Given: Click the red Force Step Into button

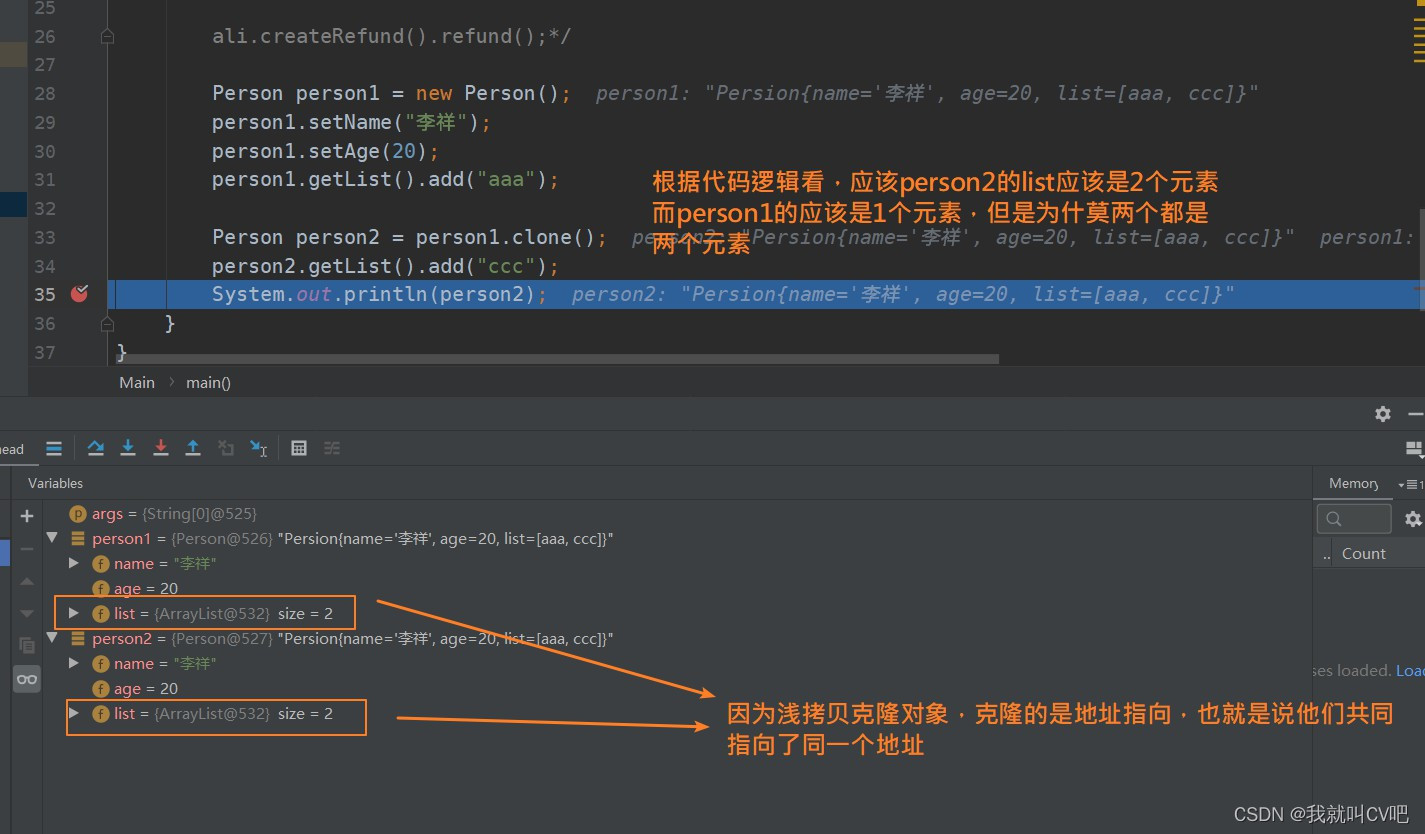Looking at the screenshot, I should (160, 448).
